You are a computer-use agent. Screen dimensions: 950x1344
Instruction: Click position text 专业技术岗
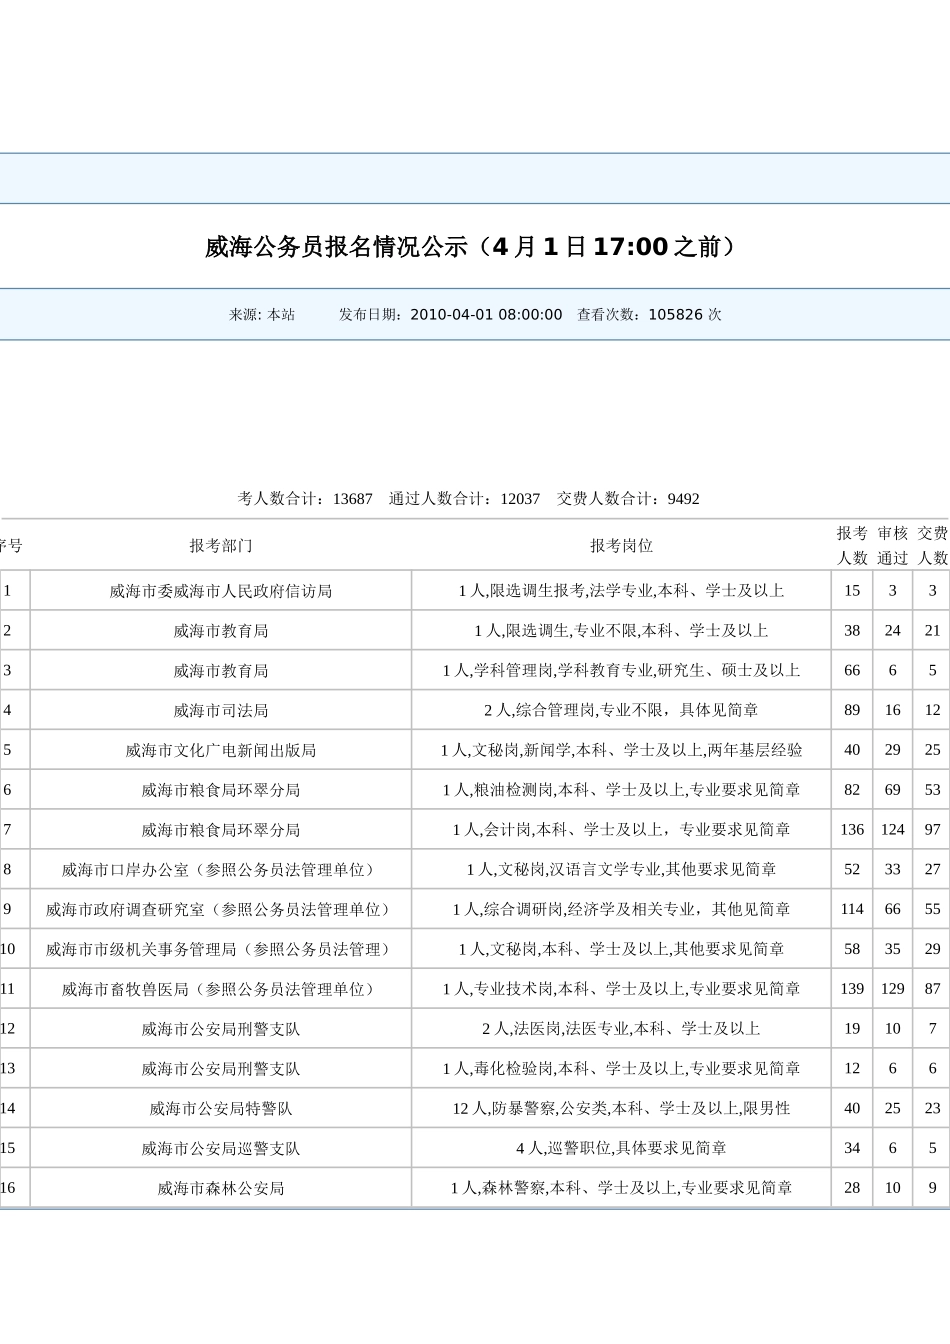coord(514,989)
